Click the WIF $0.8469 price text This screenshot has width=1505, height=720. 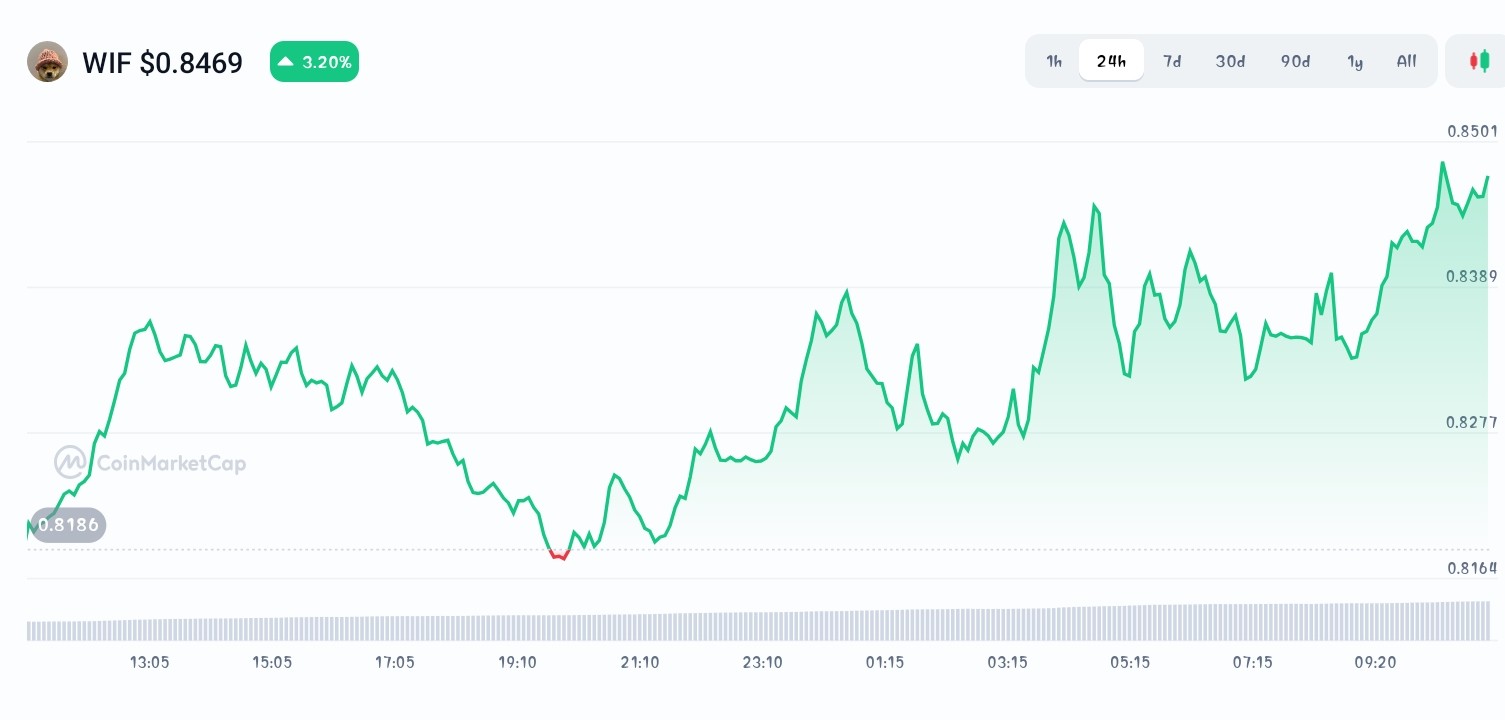163,63
